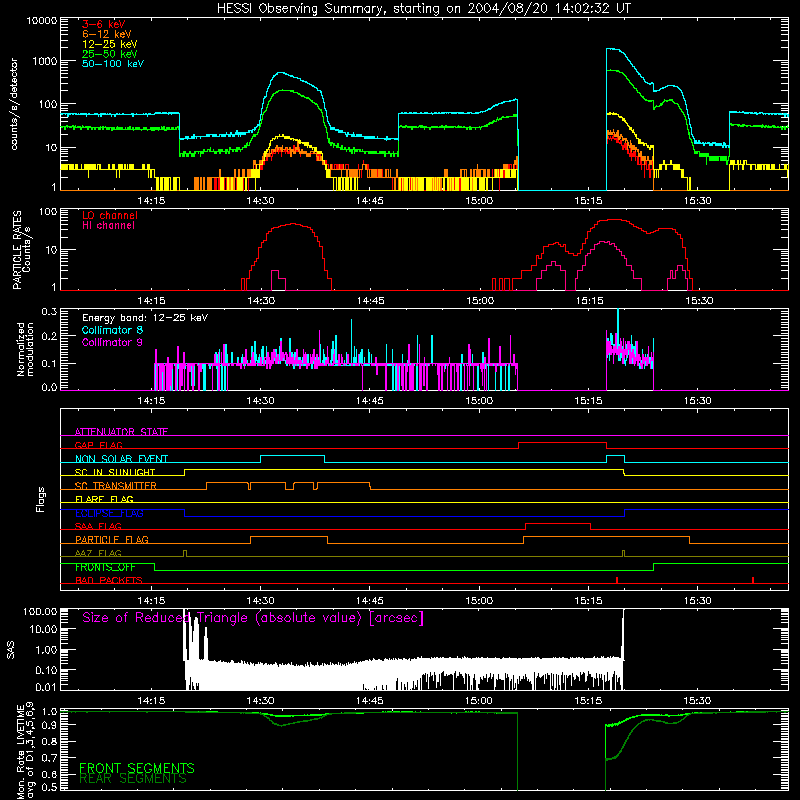Click the 10000 y-axis value on top plot
This screenshot has height=800, width=800.
click(x=42, y=20)
